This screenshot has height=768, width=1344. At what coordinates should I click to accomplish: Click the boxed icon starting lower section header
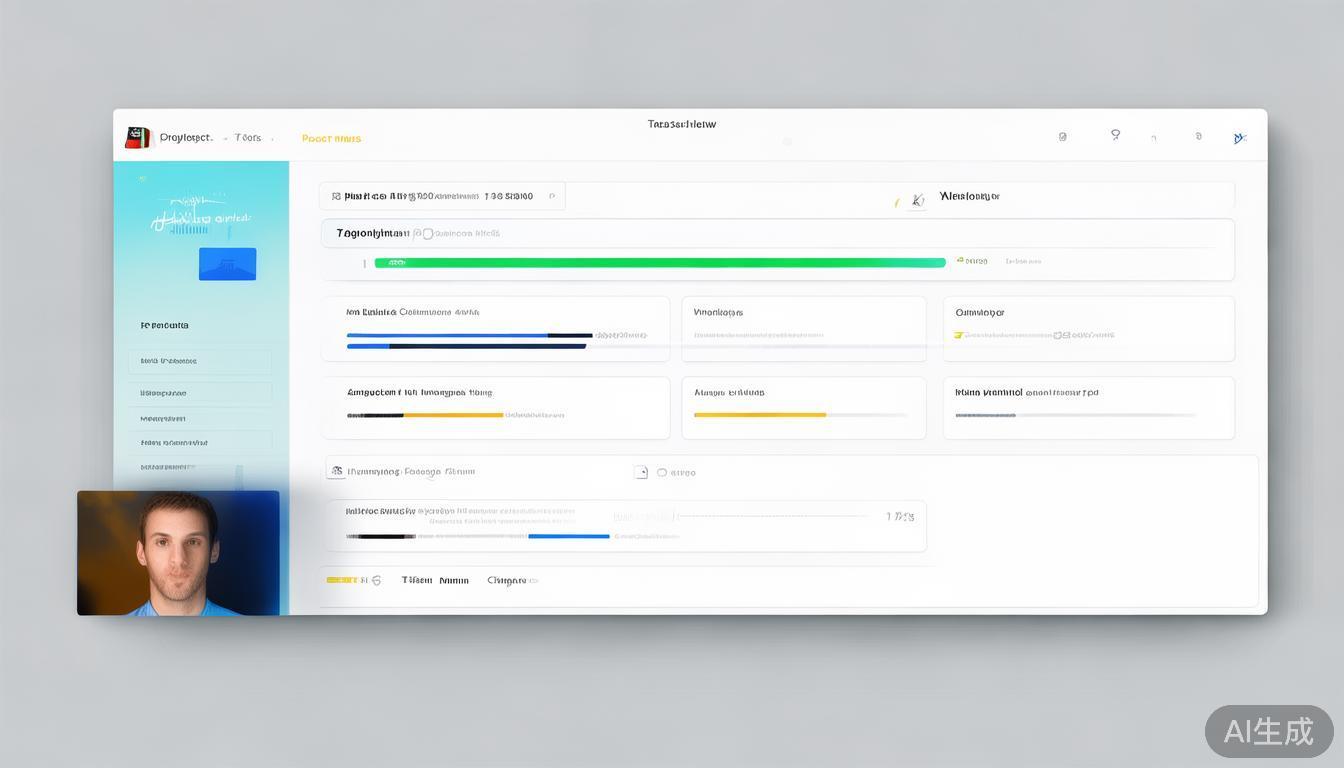(x=337, y=471)
